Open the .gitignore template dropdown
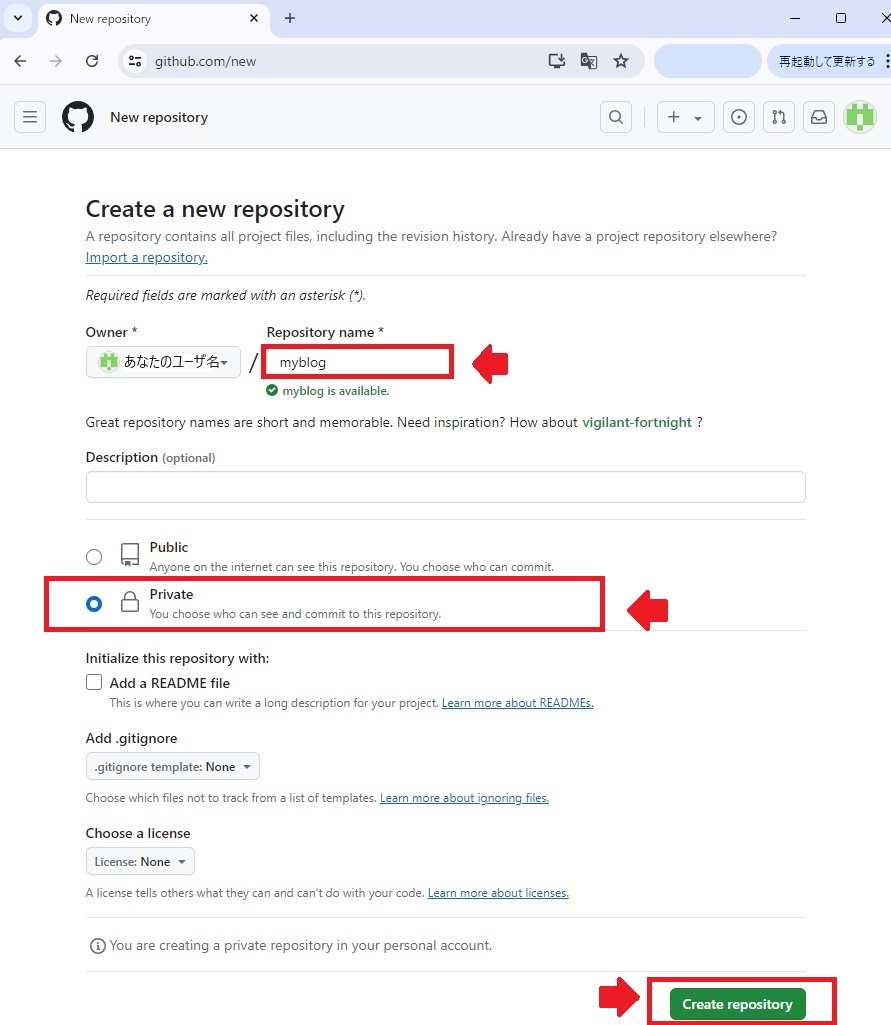 173,767
